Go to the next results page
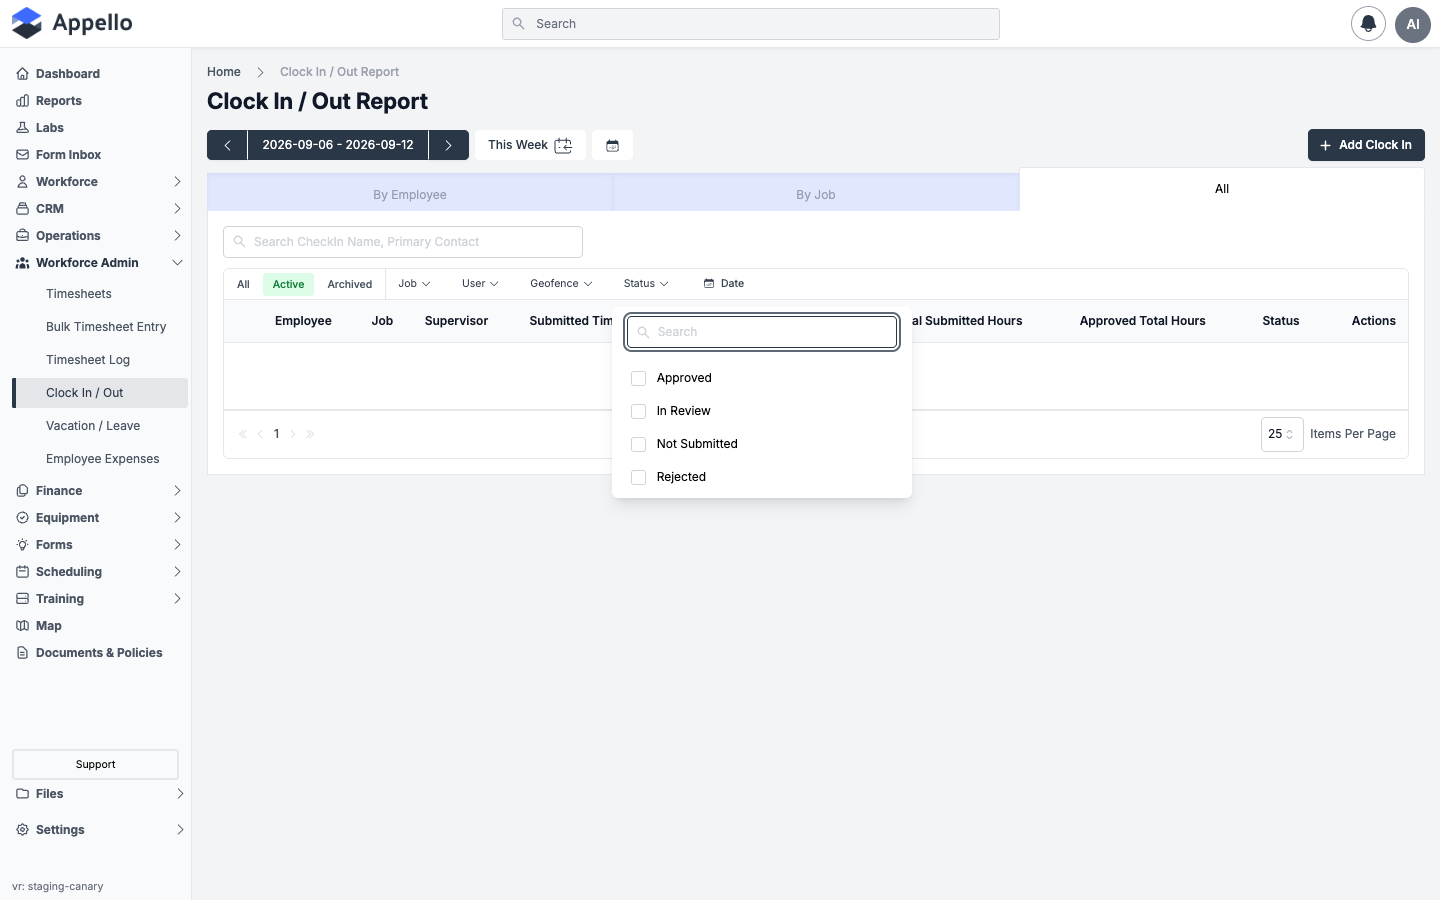1440x918 pixels. (x=293, y=434)
